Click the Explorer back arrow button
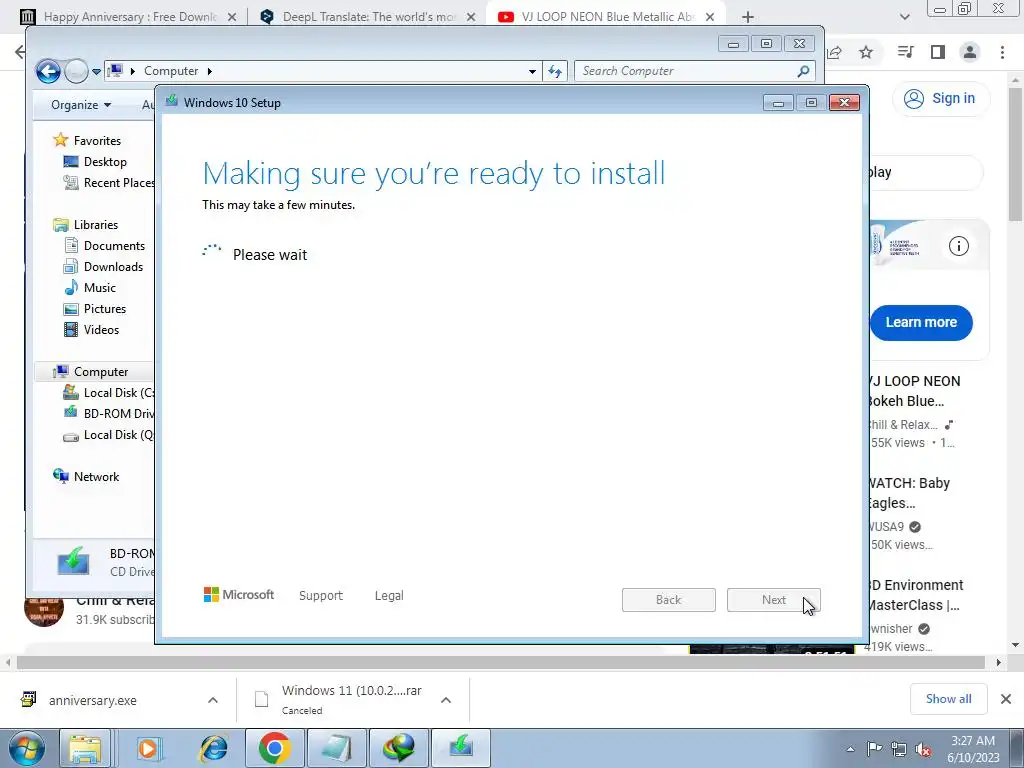The width and height of the screenshot is (1024, 768). point(48,71)
